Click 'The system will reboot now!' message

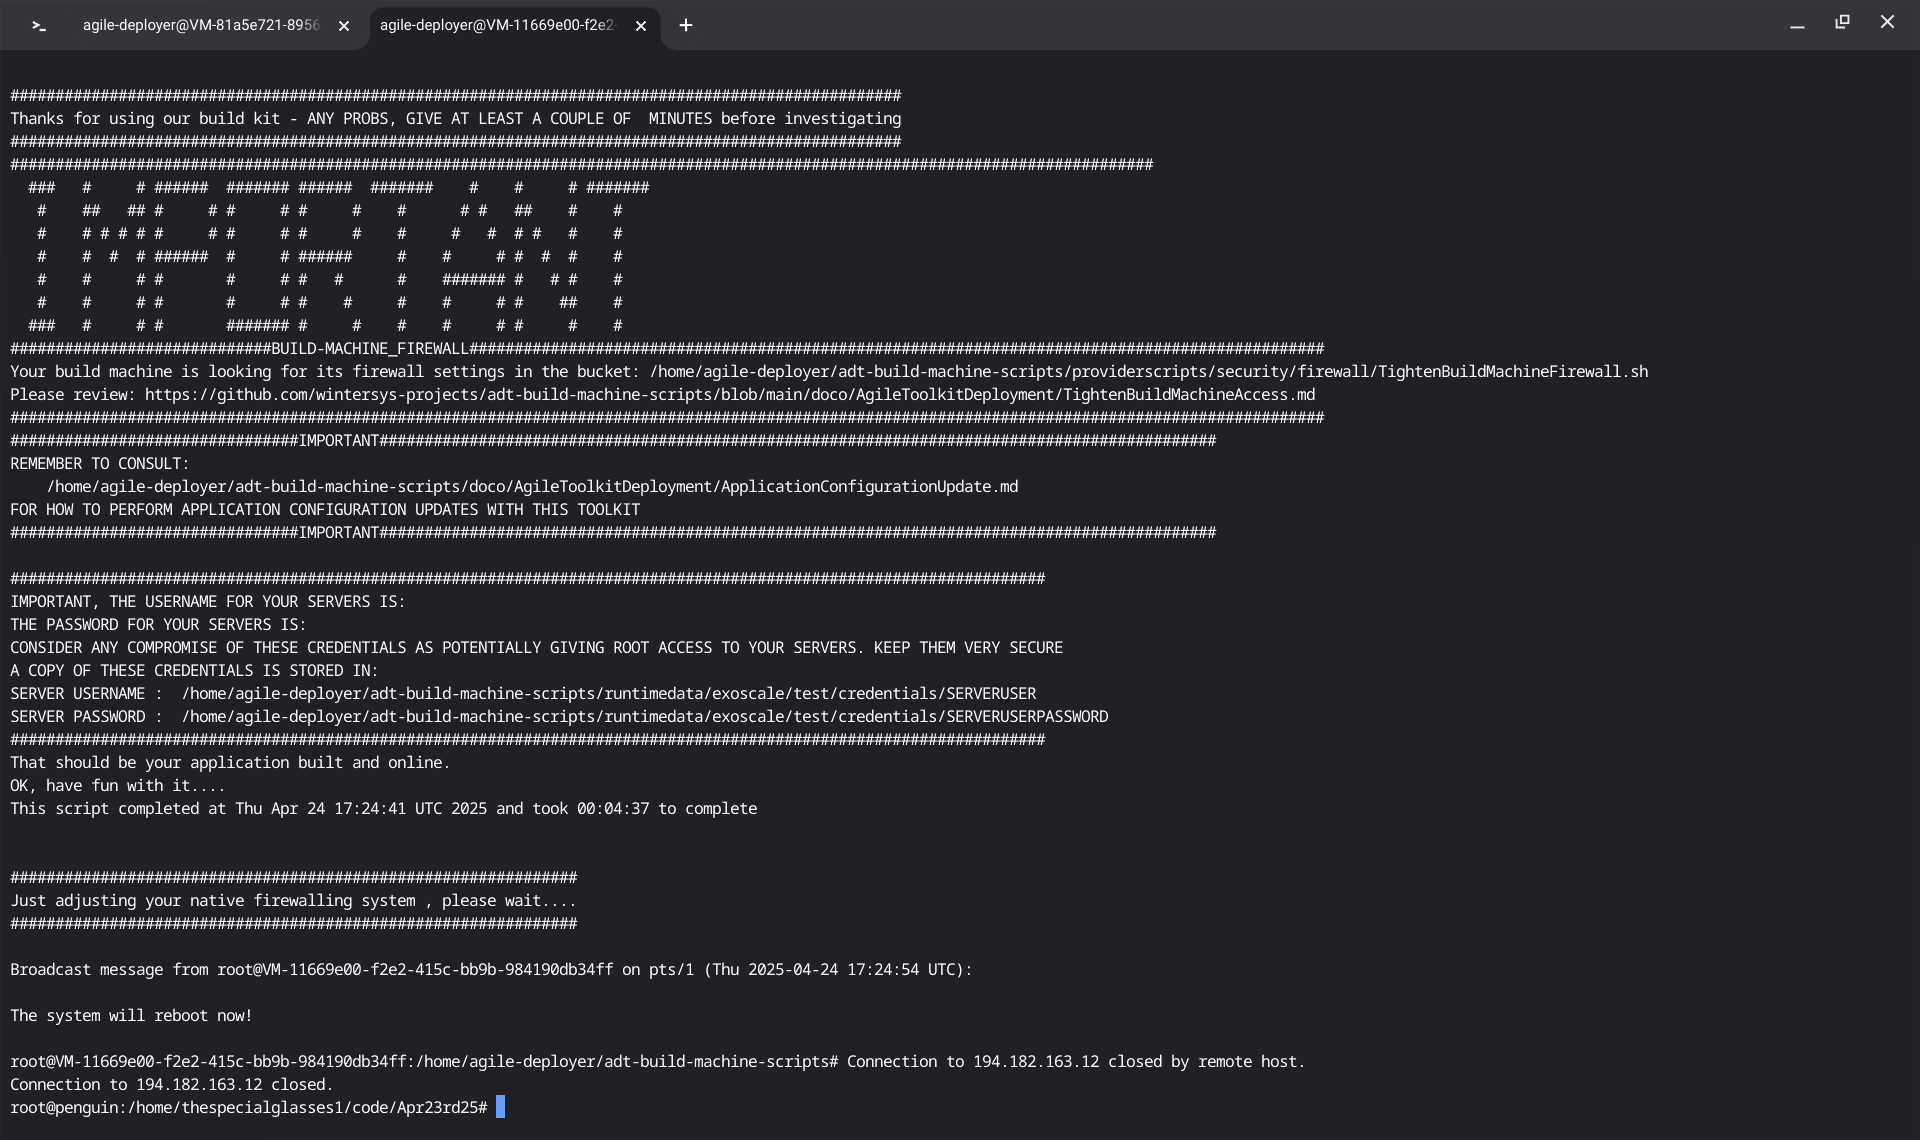[x=131, y=1016]
